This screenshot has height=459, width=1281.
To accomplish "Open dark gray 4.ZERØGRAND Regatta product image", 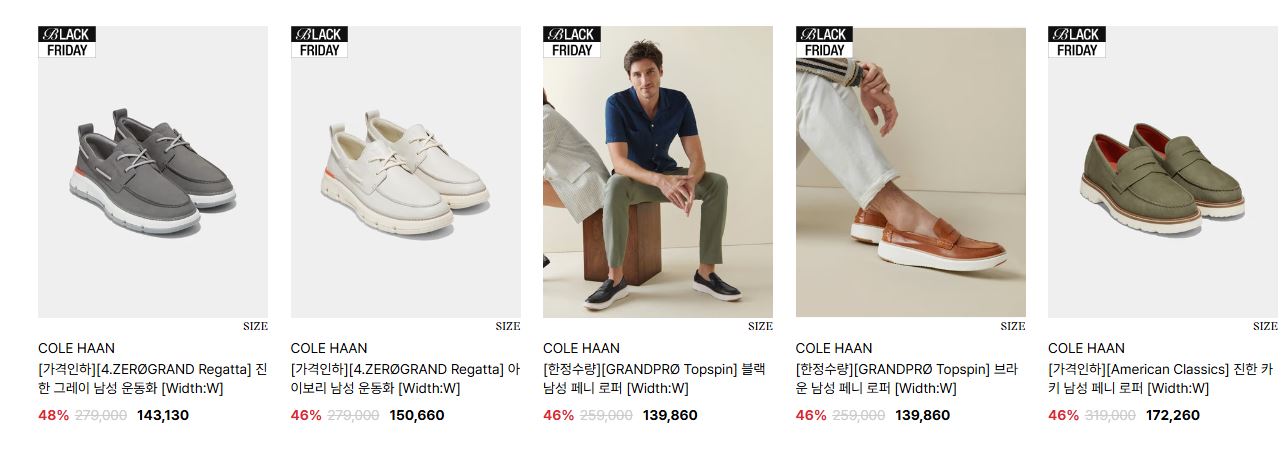I will [x=153, y=172].
